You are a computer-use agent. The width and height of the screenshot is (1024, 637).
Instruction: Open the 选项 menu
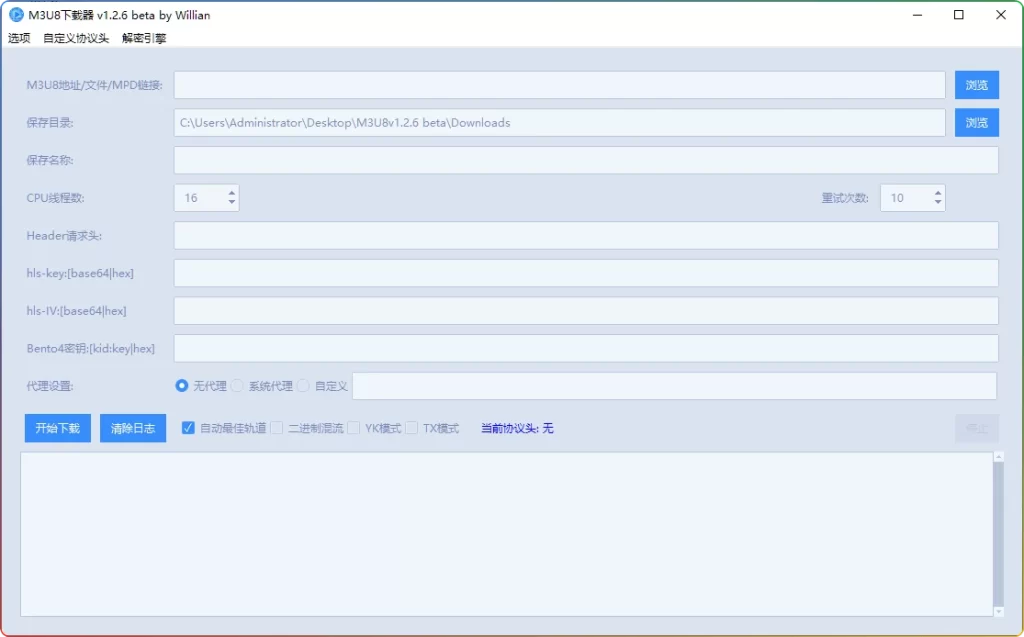18,37
